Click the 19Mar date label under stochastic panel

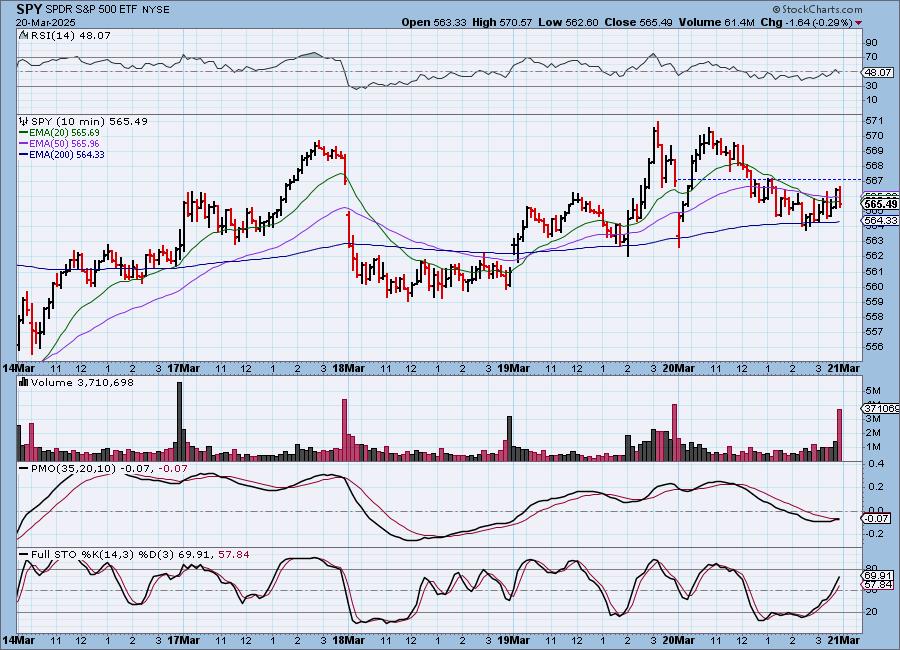click(513, 640)
